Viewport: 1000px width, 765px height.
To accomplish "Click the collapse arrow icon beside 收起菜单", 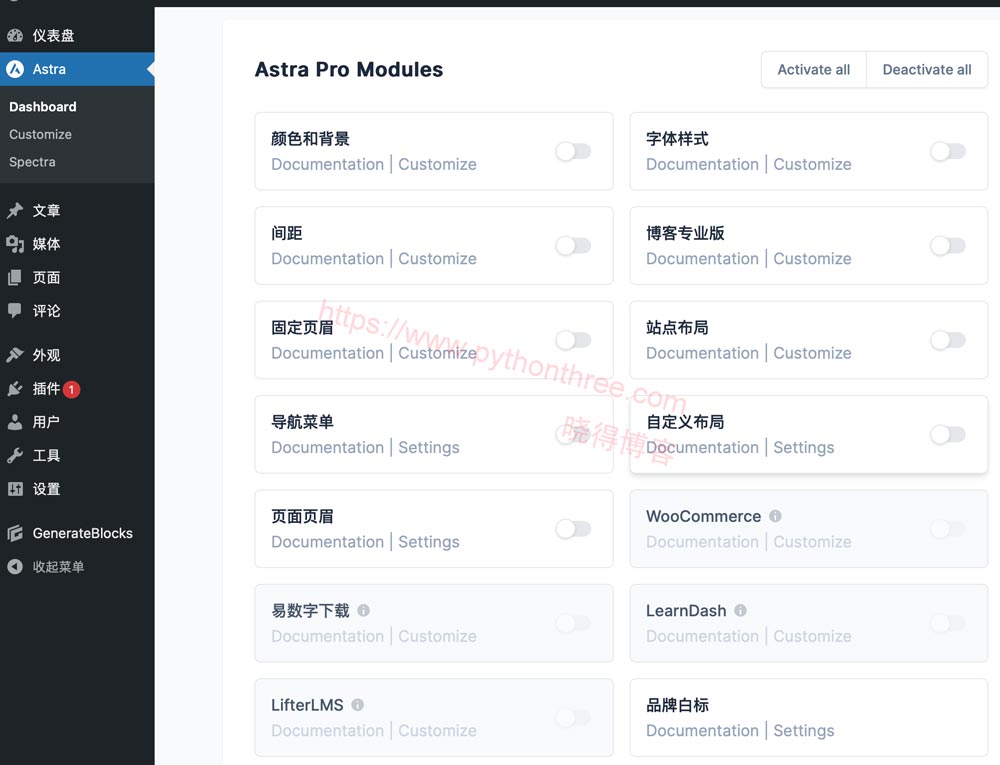I will [15, 566].
